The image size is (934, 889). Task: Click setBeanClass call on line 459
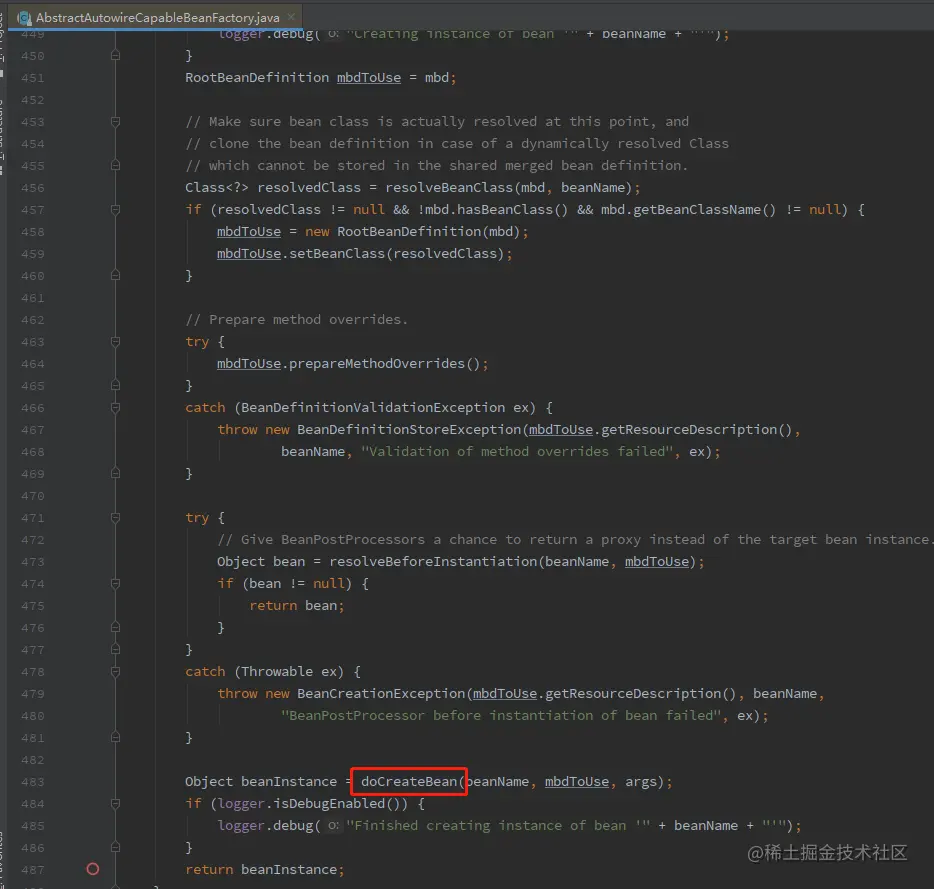pyautogui.click(x=337, y=254)
